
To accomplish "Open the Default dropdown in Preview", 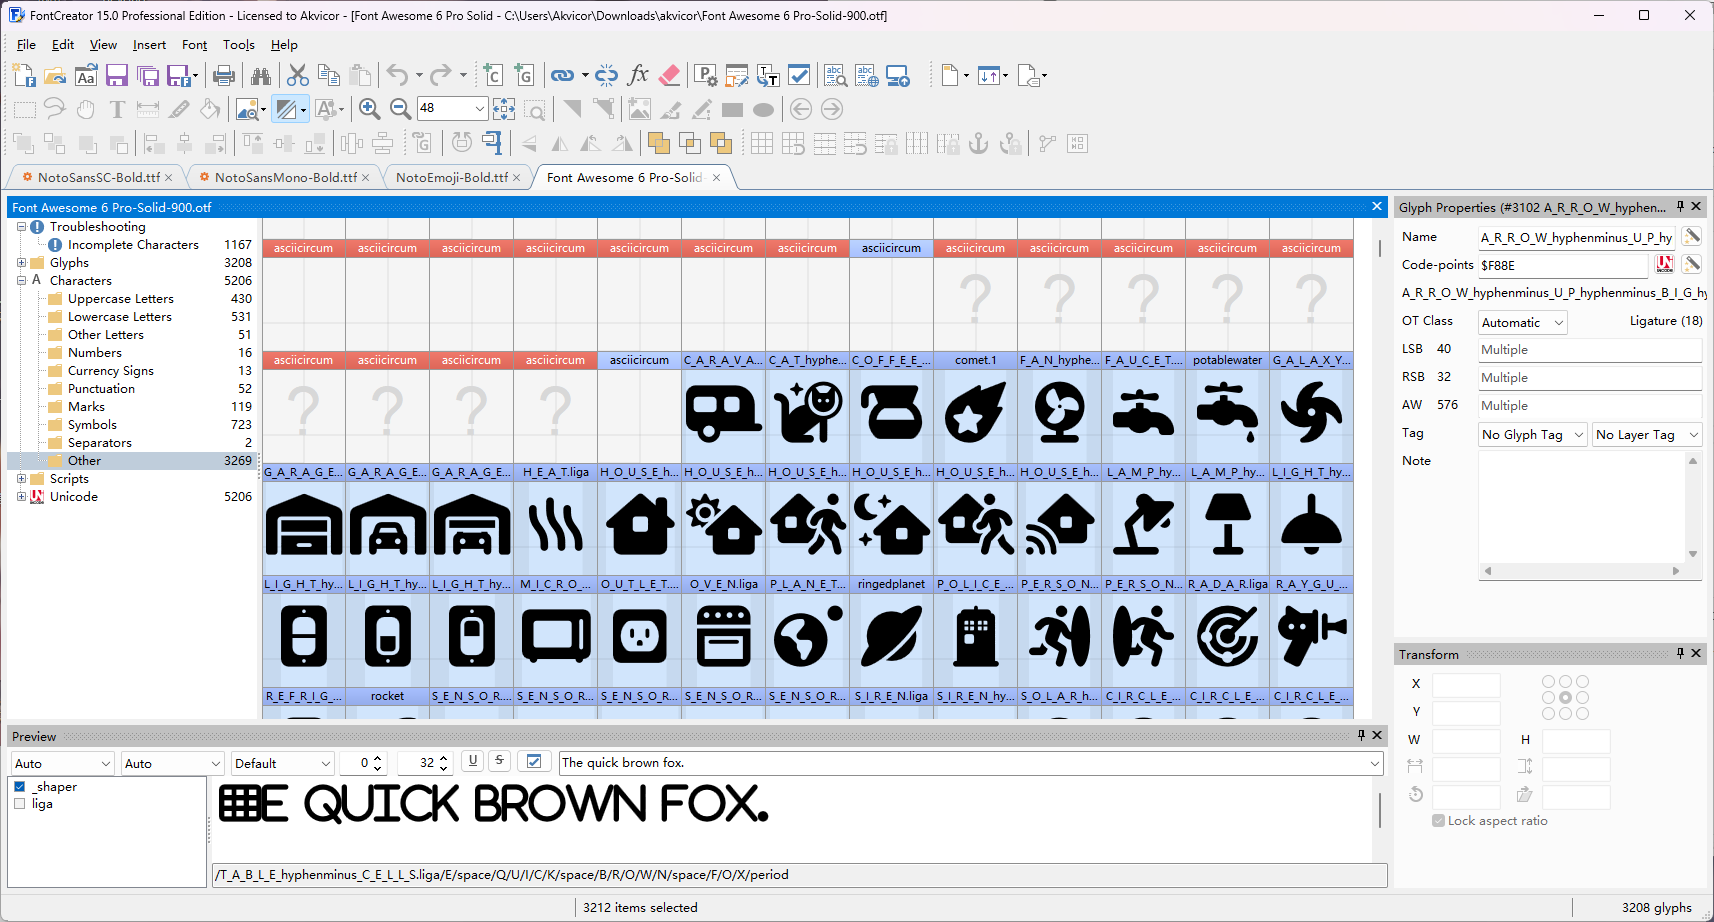I will click(x=283, y=763).
